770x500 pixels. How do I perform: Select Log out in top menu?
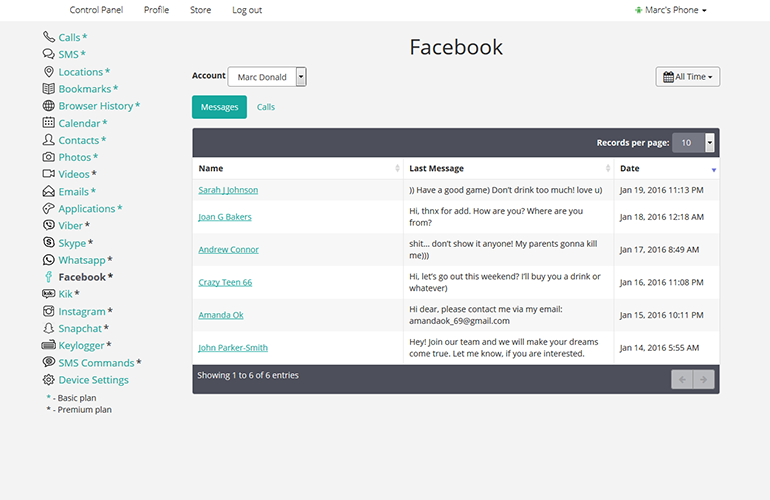pos(247,10)
